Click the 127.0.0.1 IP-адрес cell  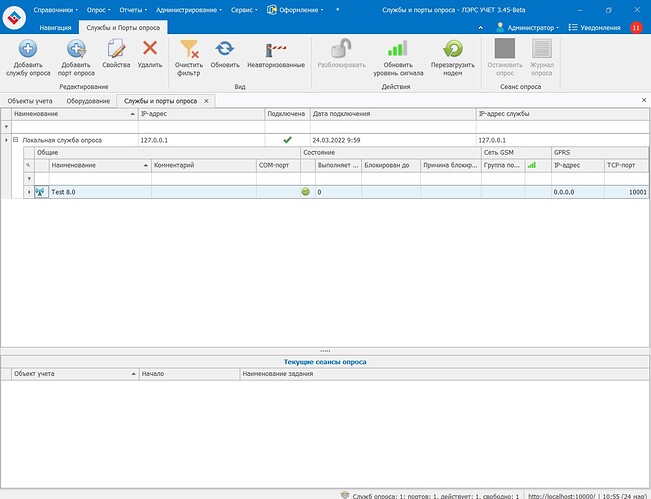tap(201, 140)
